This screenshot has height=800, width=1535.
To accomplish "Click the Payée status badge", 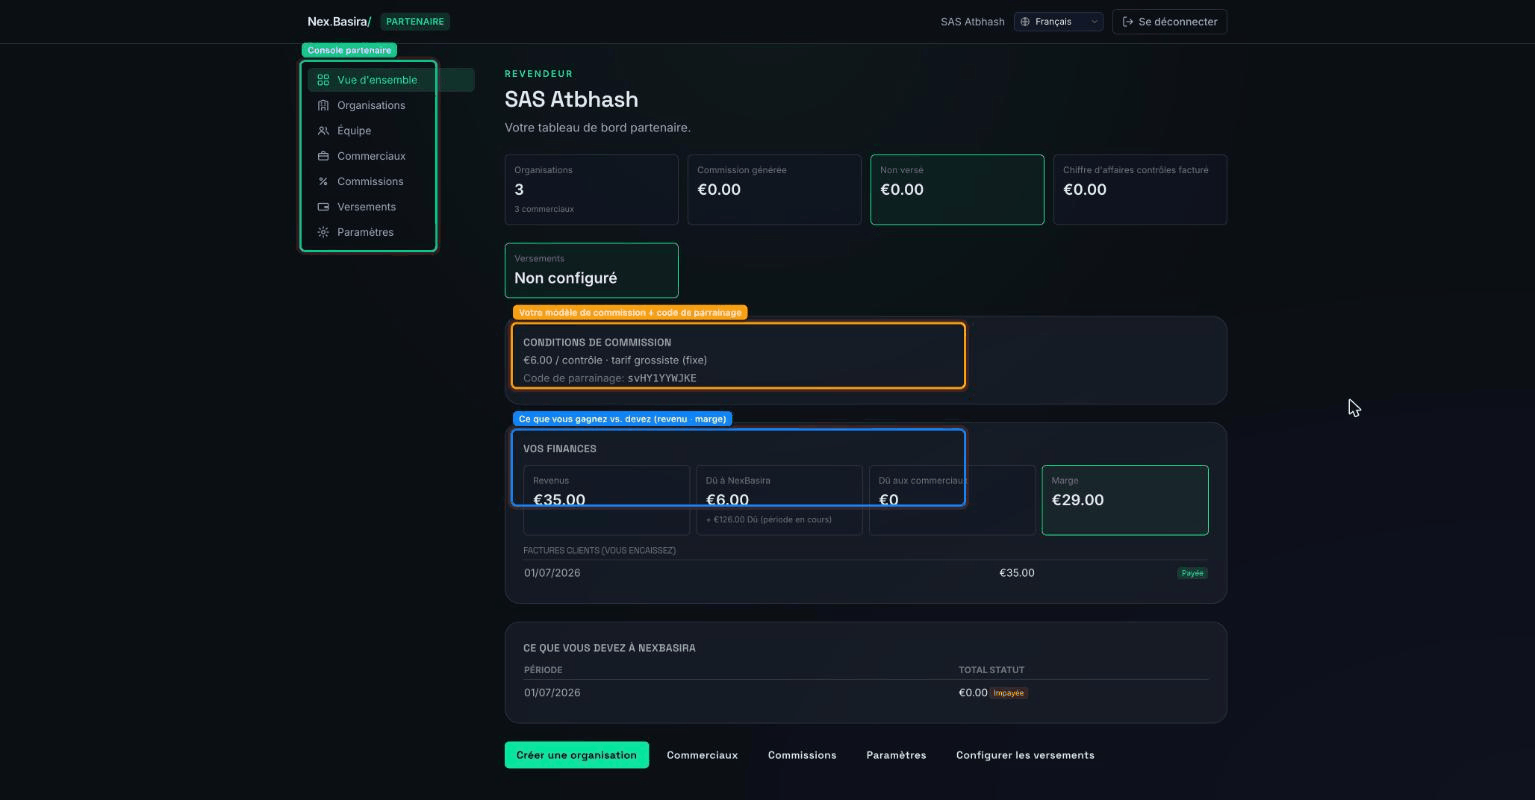I will coord(1192,573).
